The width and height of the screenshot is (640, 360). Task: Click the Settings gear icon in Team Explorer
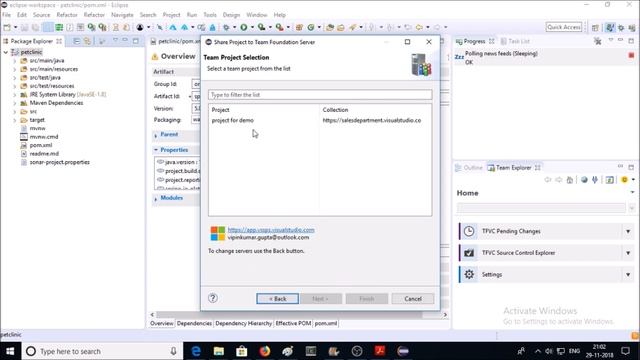[469, 274]
